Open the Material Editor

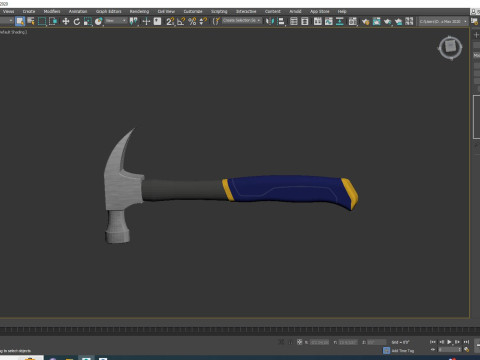(x=353, y=21)
